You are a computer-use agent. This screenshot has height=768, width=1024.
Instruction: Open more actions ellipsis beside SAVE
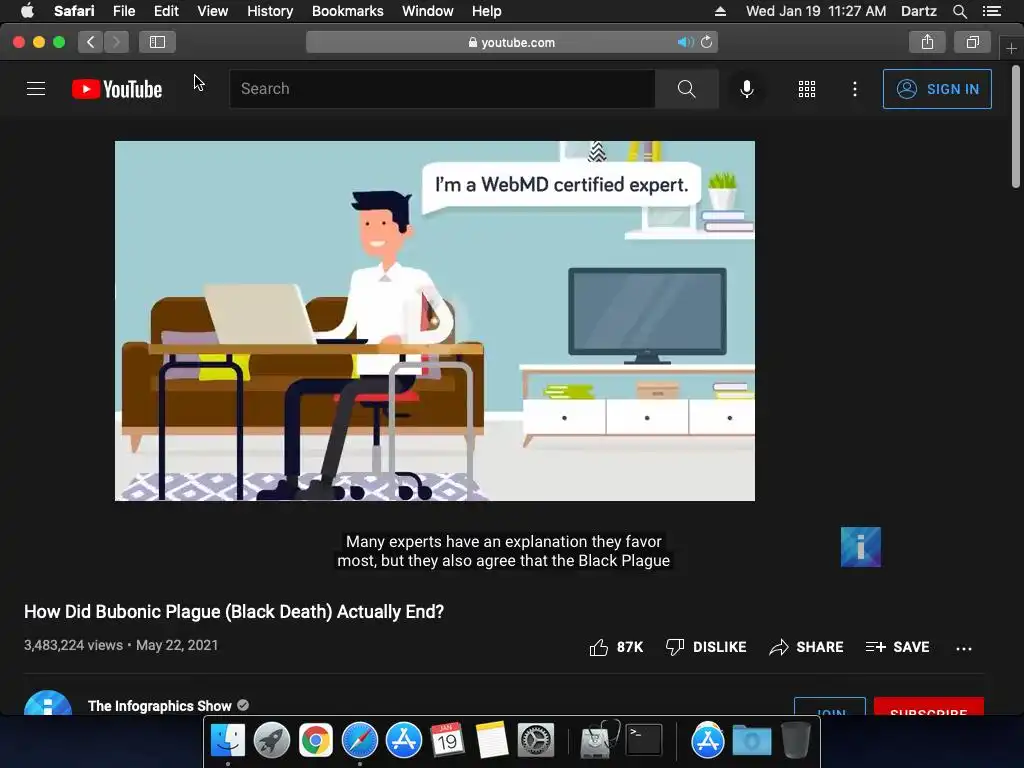pyautogui.click(x=964, y=648)
